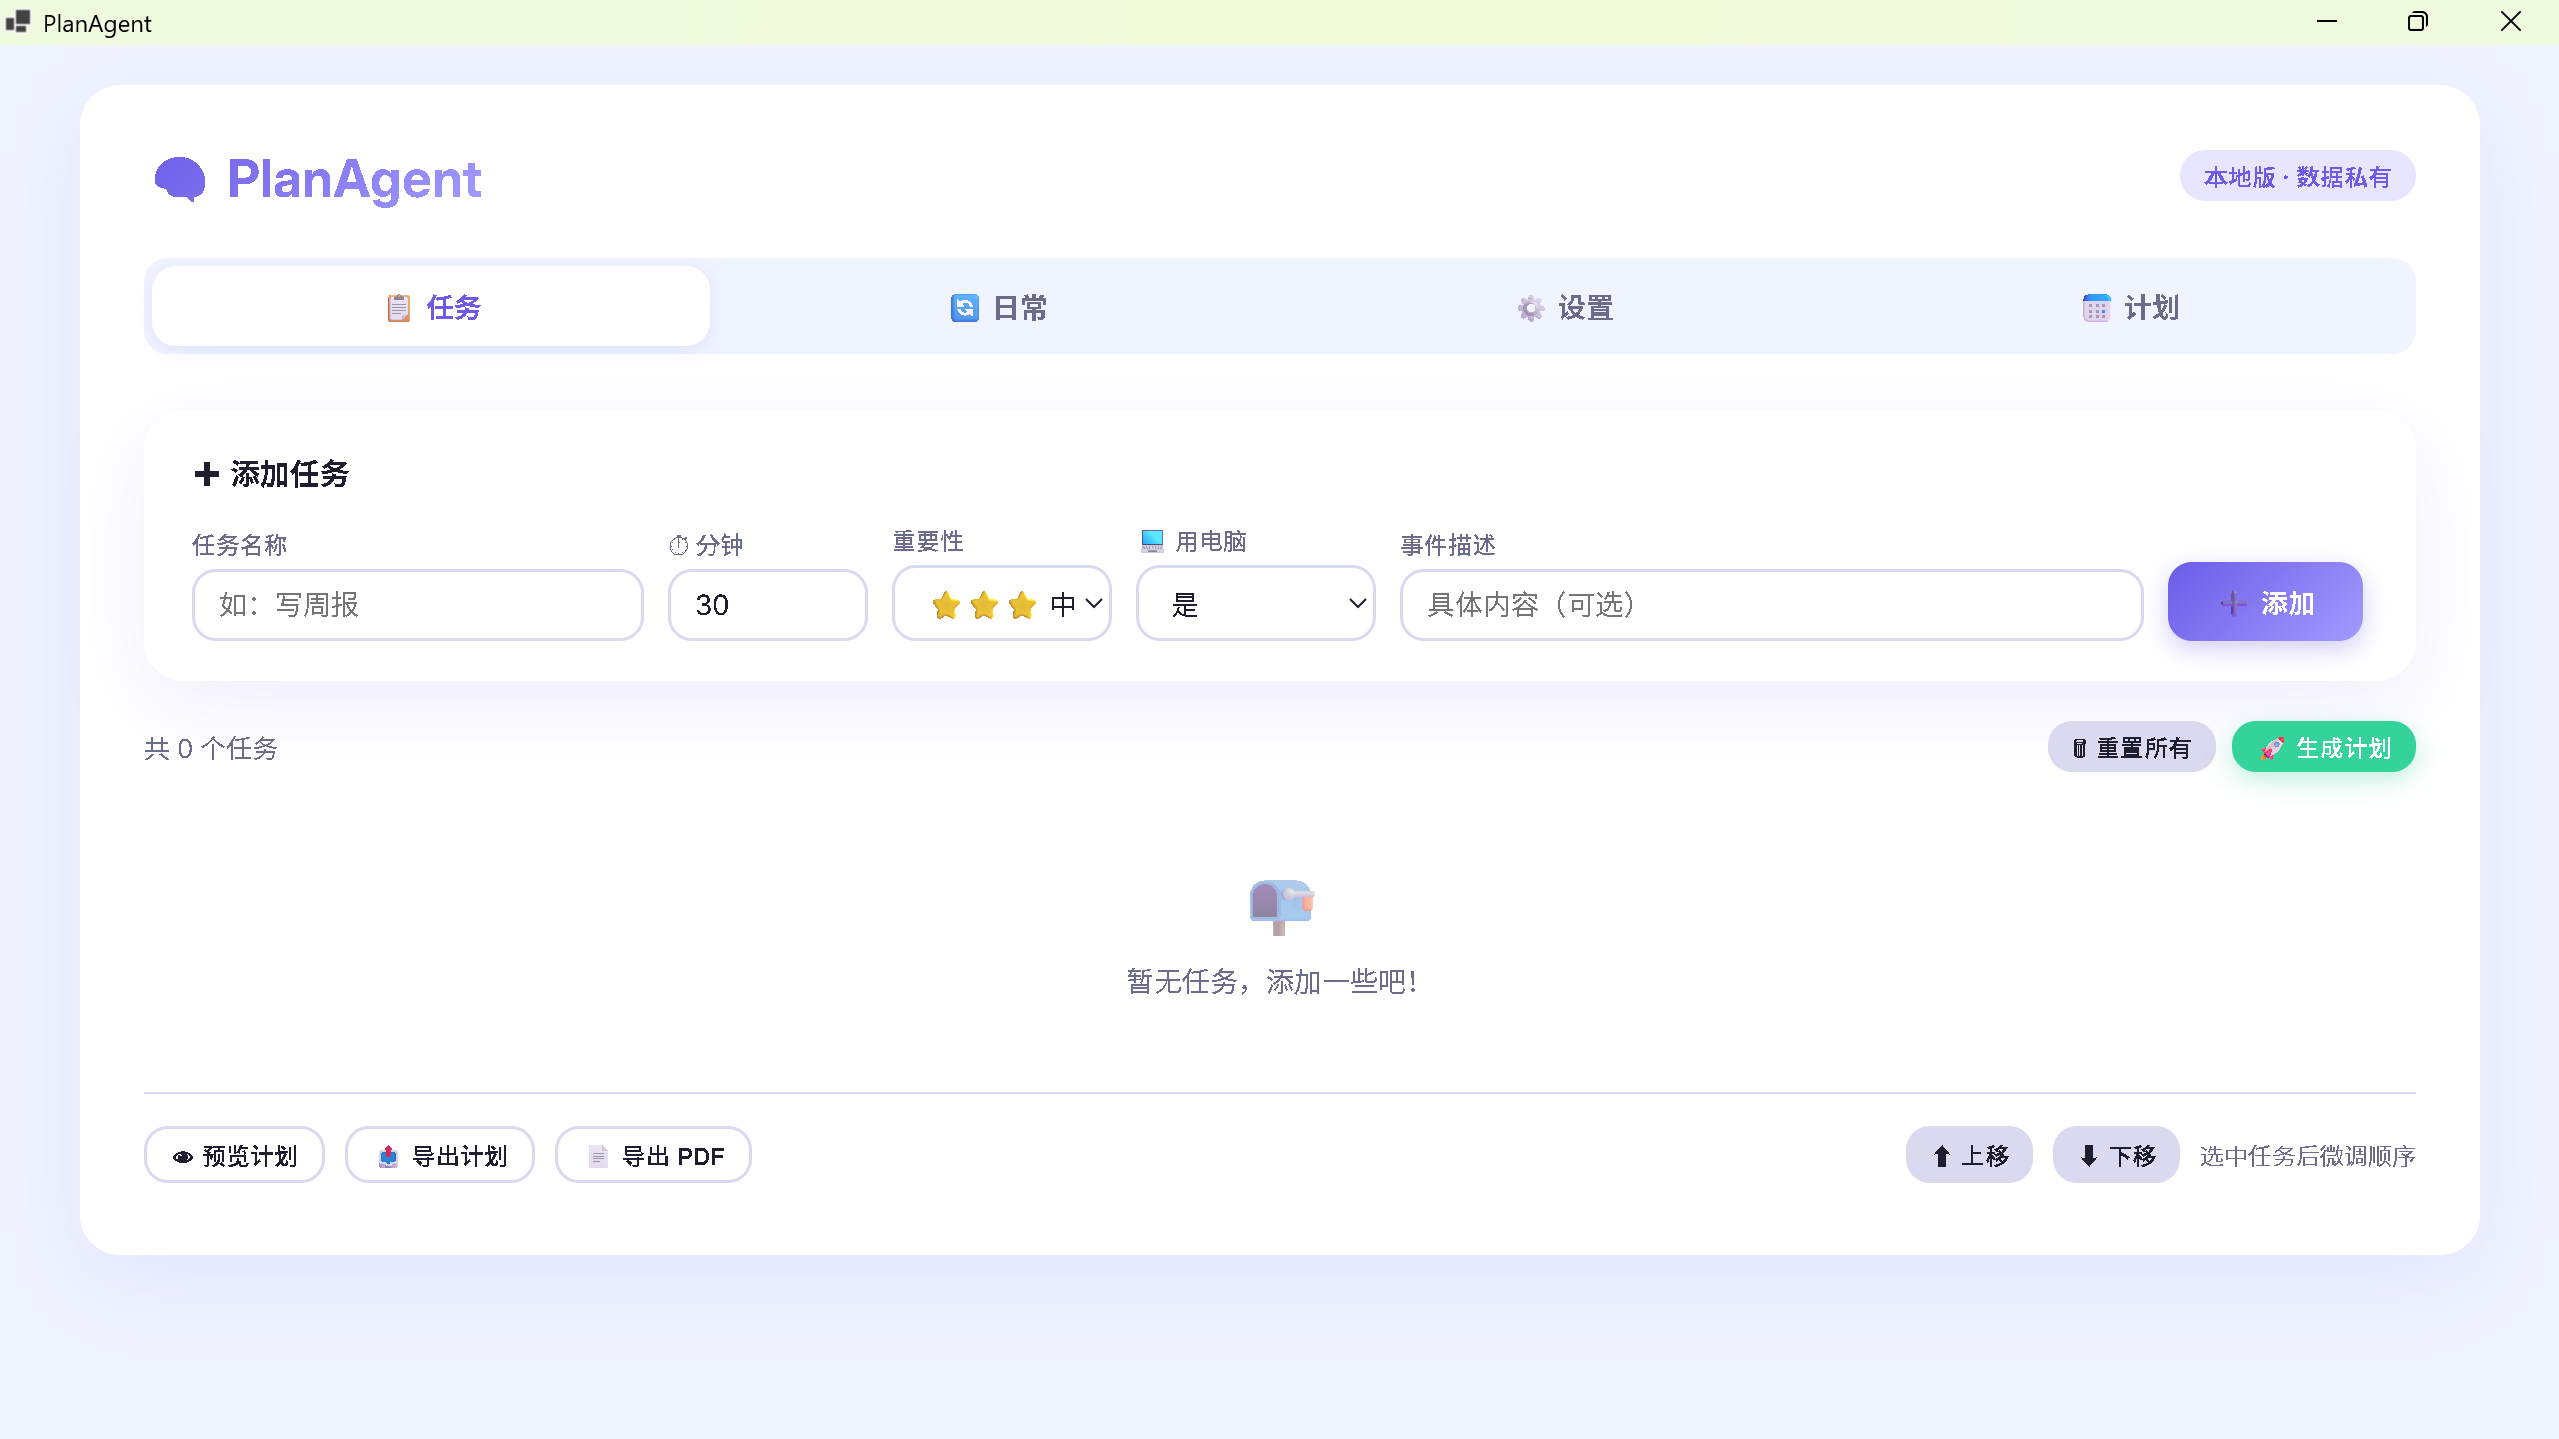The image size is (2559, 1439).
Task: Click the 添加 button
Action: [2265, 602]
